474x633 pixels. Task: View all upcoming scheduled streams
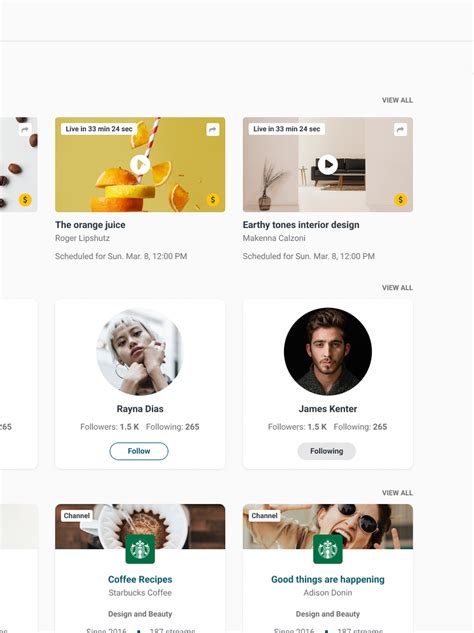click(x=397, y=100)
